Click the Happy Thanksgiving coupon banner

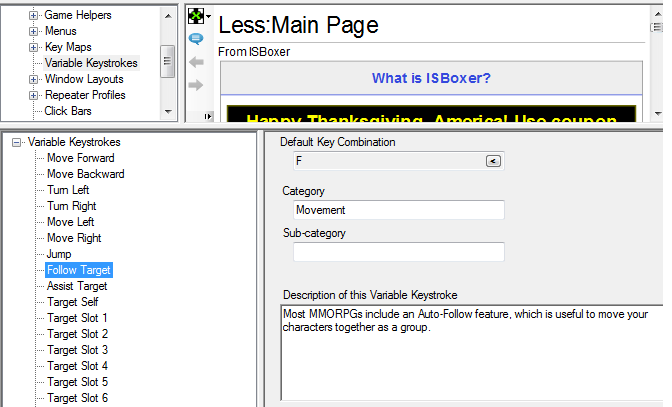[431, 115]
